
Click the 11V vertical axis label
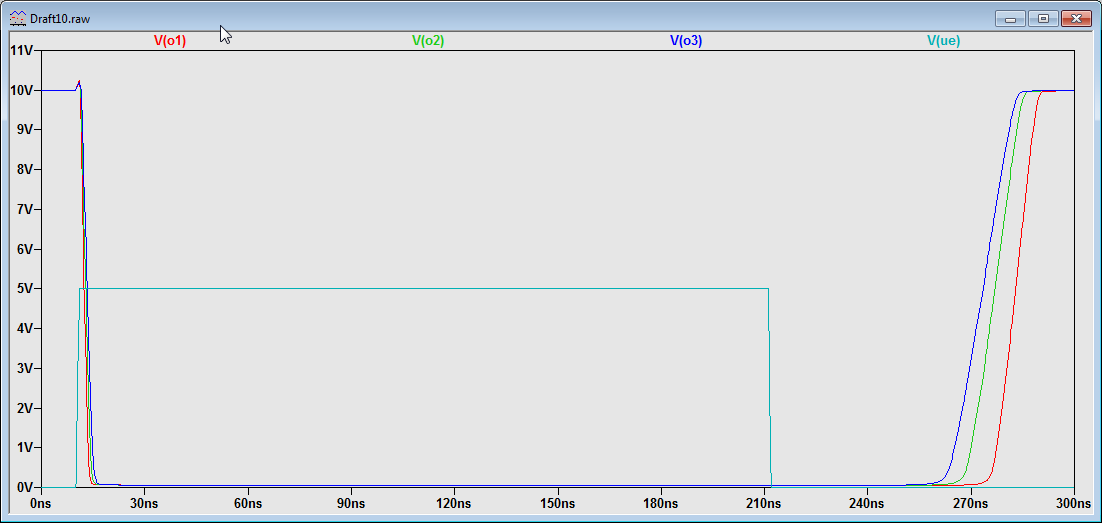coord(21,51)
